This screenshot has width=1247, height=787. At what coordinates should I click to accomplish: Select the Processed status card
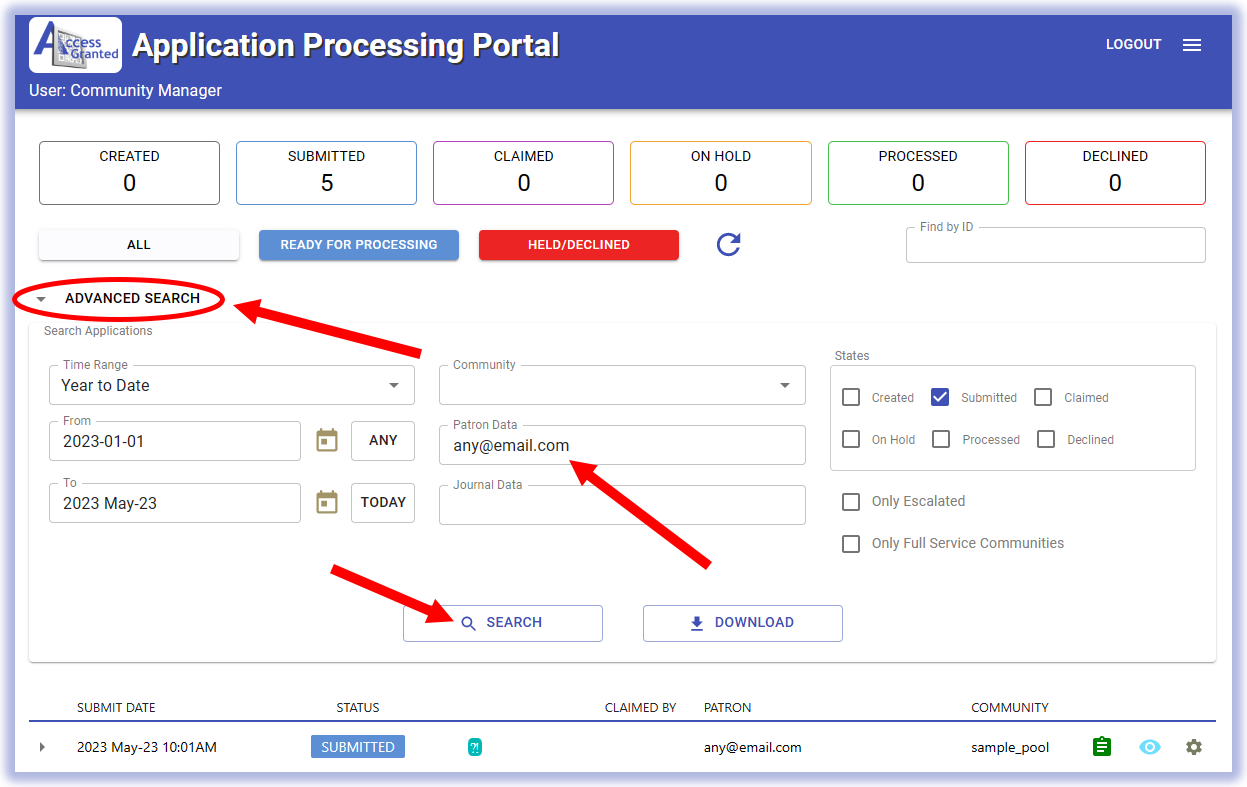tap(918, 173)
